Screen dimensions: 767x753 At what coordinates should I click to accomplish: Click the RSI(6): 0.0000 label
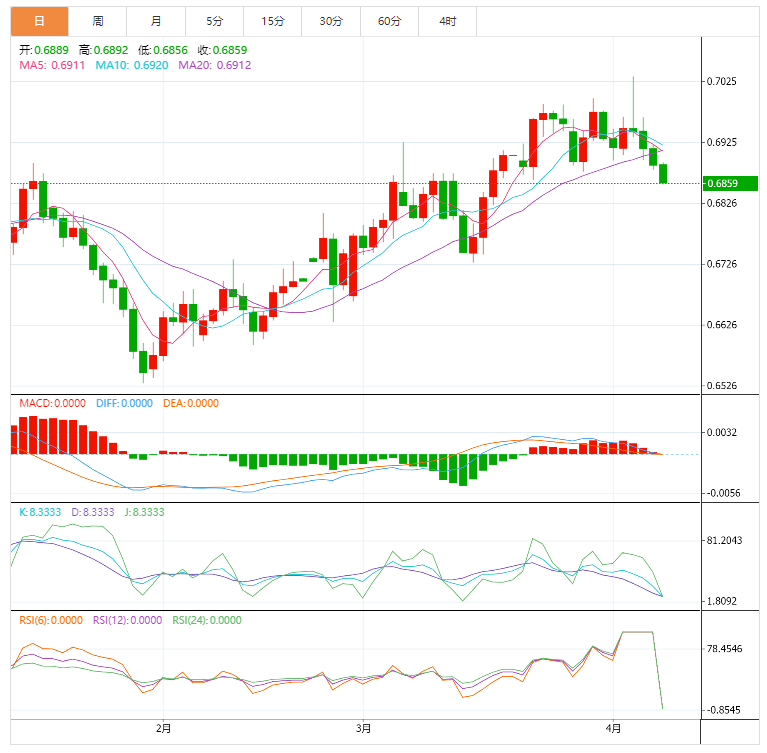pos(51,620)
